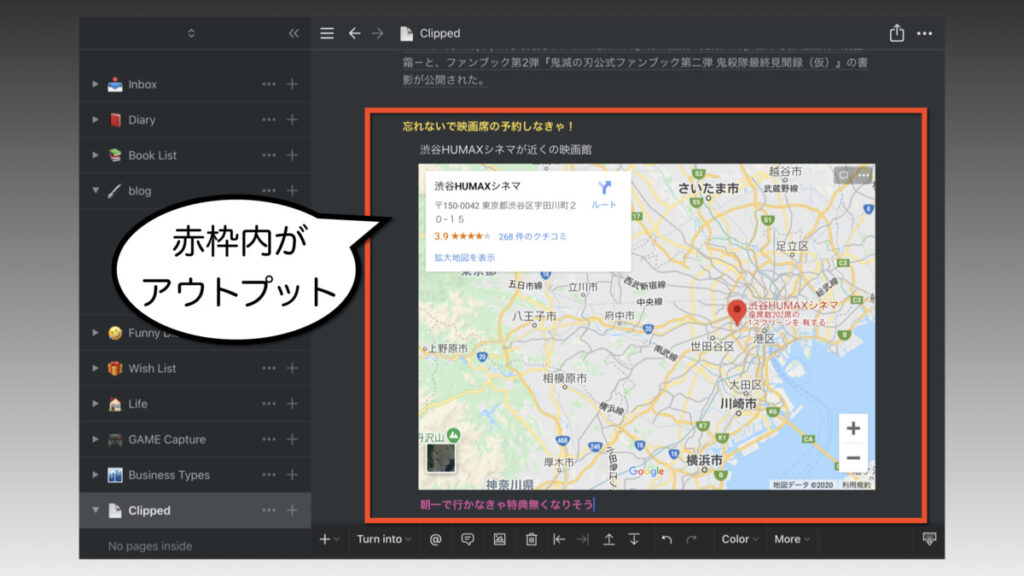Open the Life page
This screenshot has height=576, width=1024.
pyautogui.click(x=138, y=404)
